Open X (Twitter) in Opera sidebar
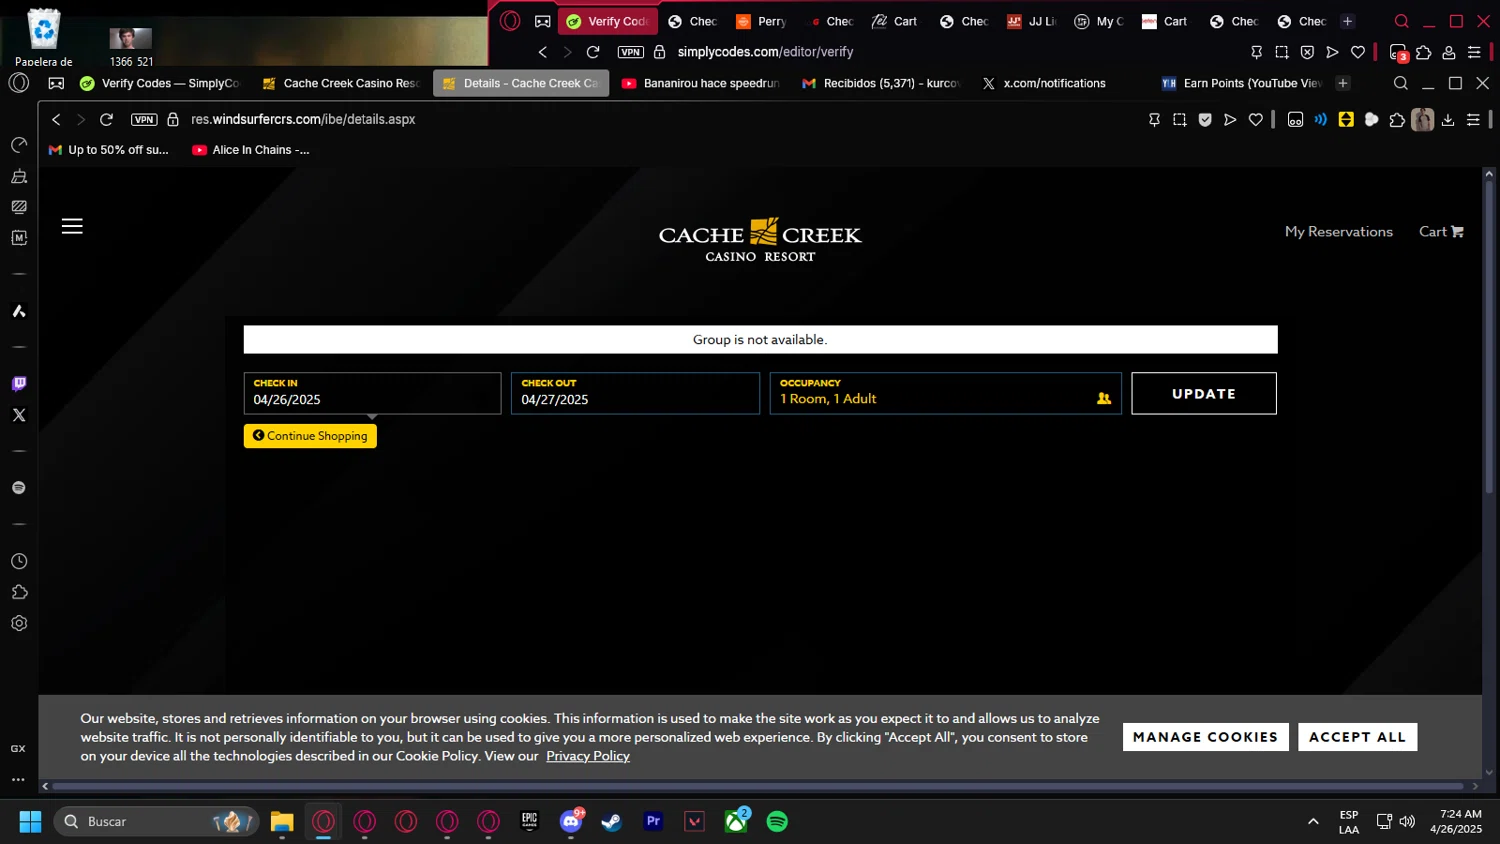This screenshot has width=1500, height=844. click(19, 415)
